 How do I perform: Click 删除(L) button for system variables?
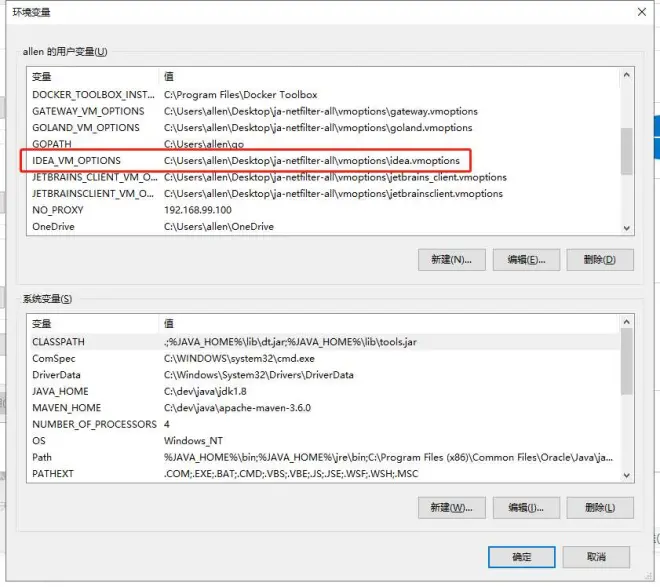click(600, 507)
